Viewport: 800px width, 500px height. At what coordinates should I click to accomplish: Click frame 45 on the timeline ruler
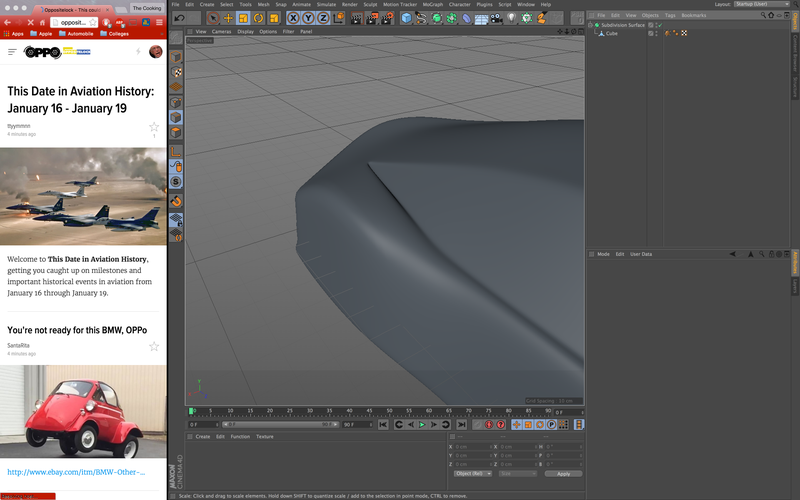(369, 411)
